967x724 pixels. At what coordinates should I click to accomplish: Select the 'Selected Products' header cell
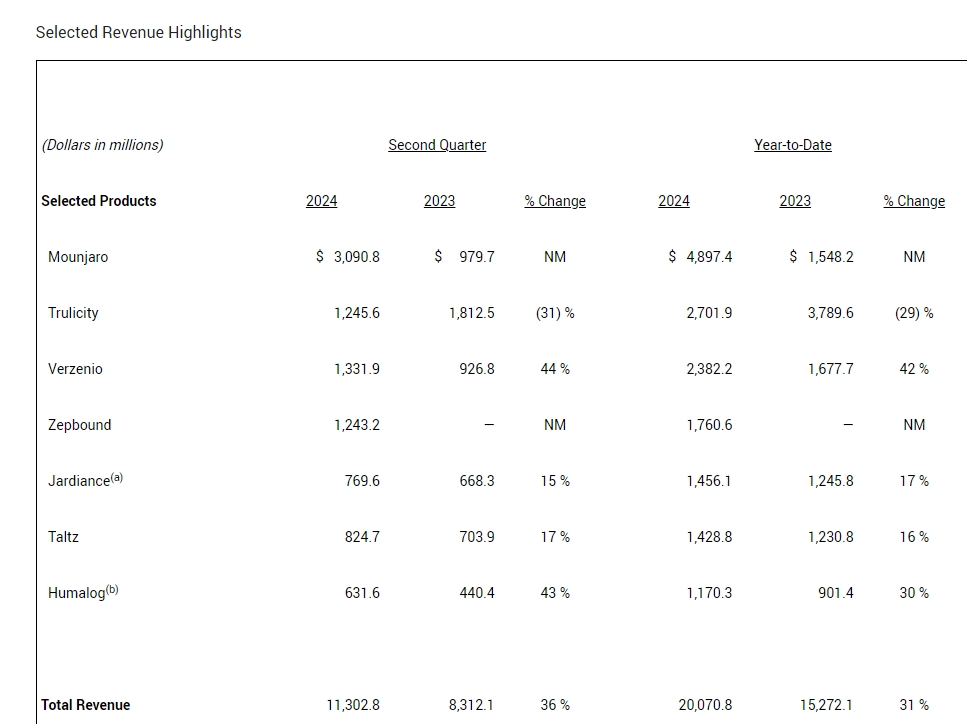point(99,201)
